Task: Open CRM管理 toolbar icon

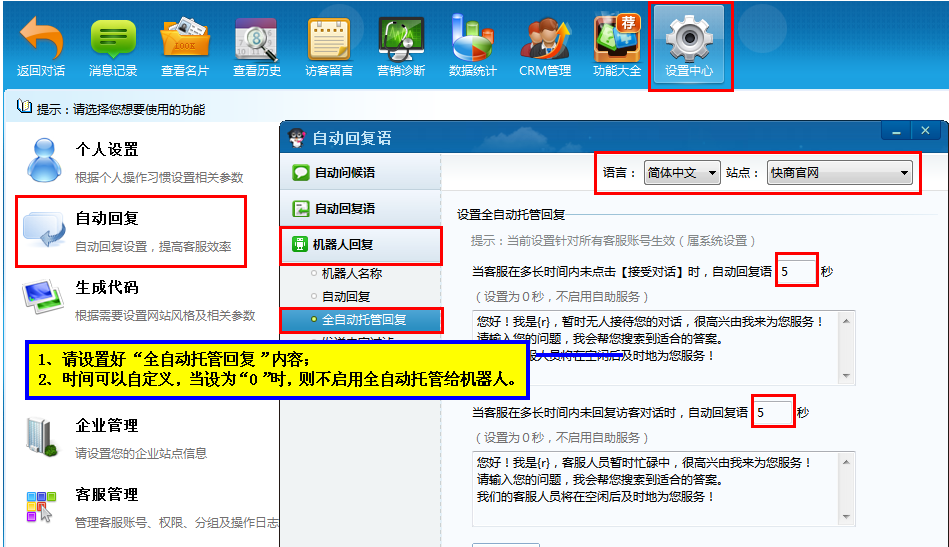Action: coord(545,40)
